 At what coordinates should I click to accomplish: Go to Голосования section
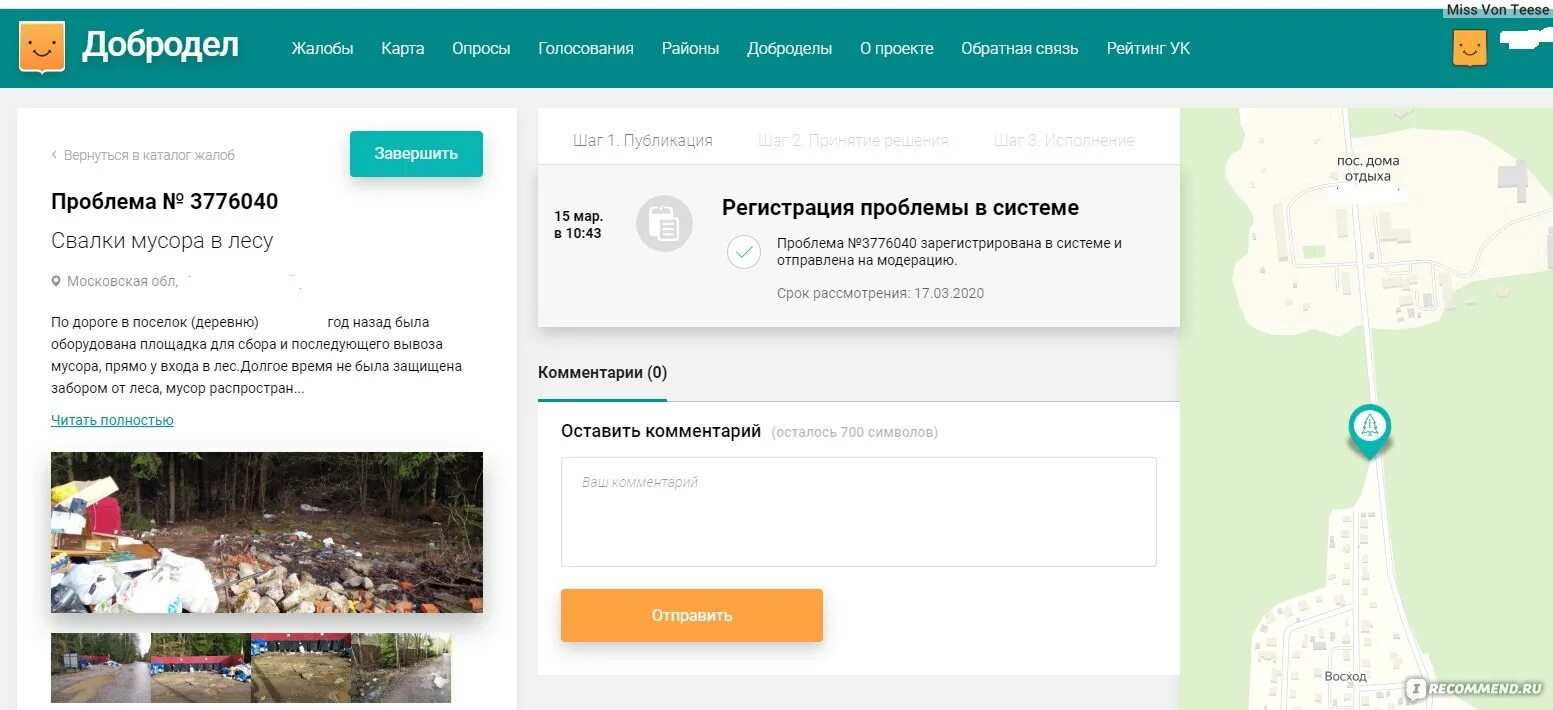[x=586, y=48]
